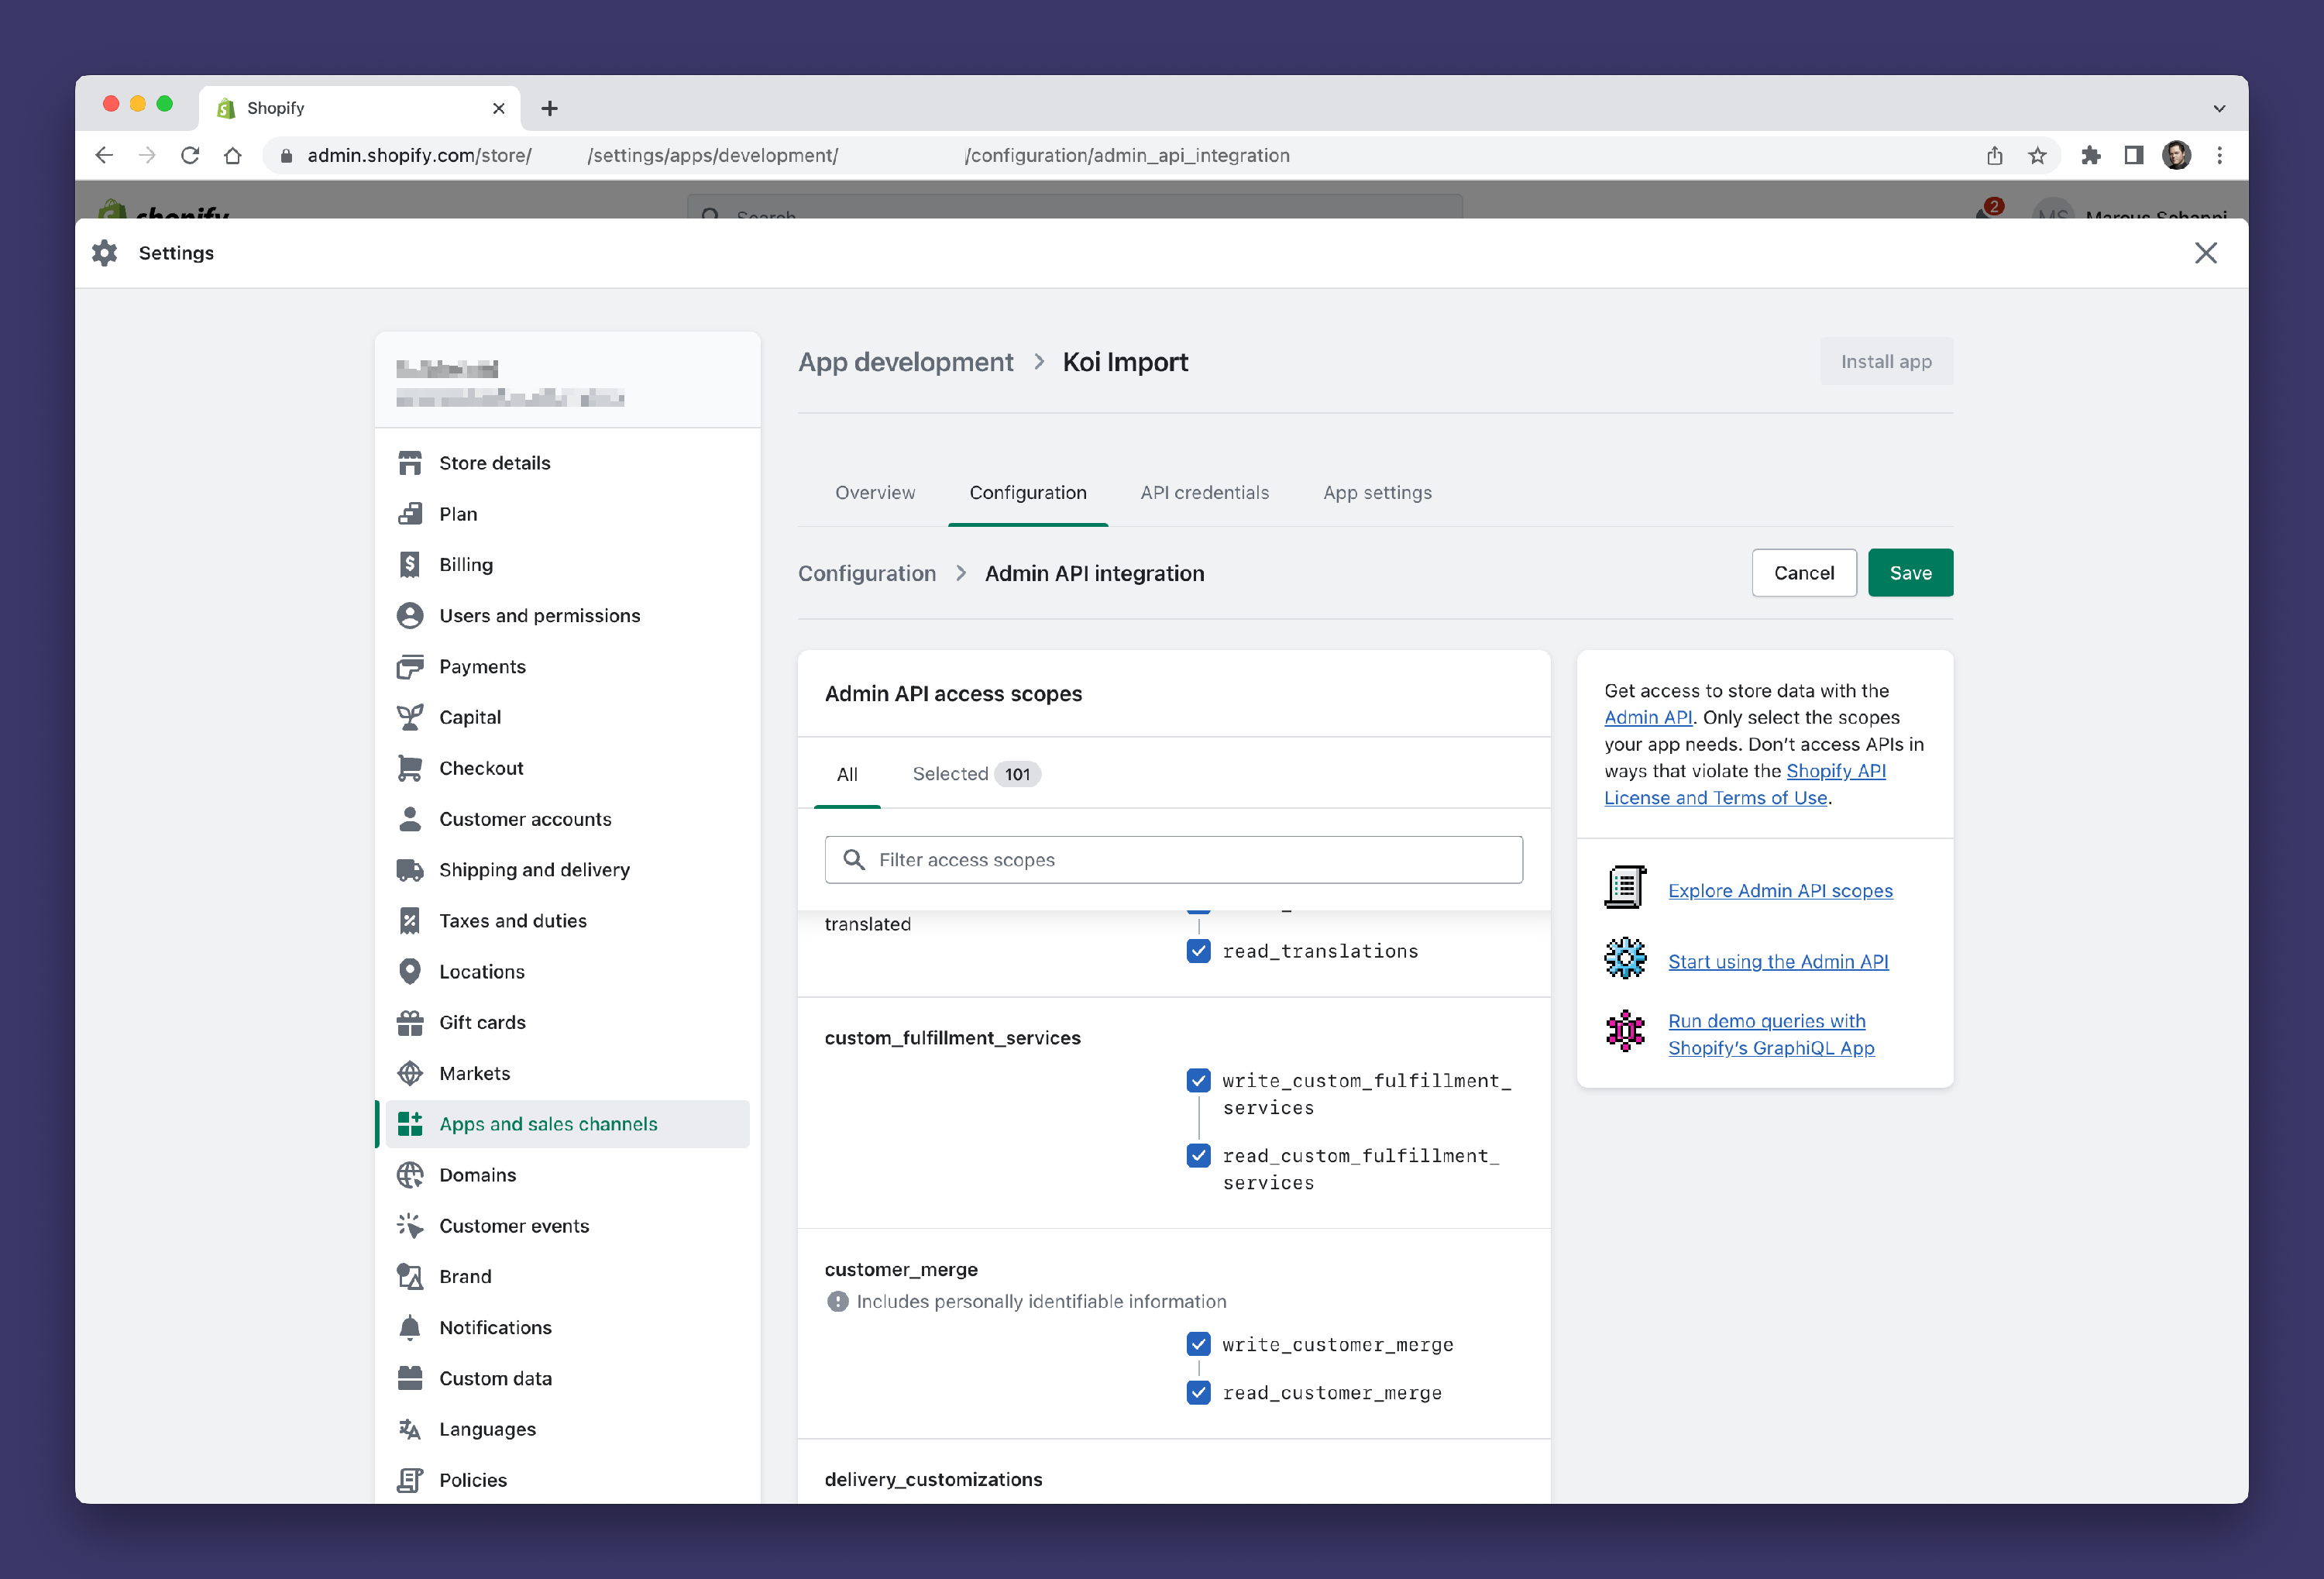
Task: Click the Store details sidebar icon
Action: (409, 463)
